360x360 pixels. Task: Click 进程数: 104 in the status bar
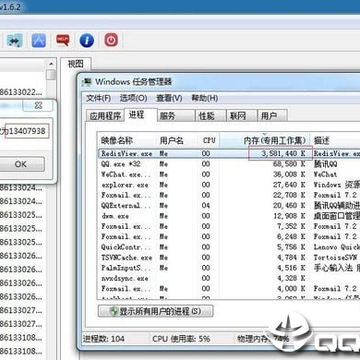tap(104, 339)
